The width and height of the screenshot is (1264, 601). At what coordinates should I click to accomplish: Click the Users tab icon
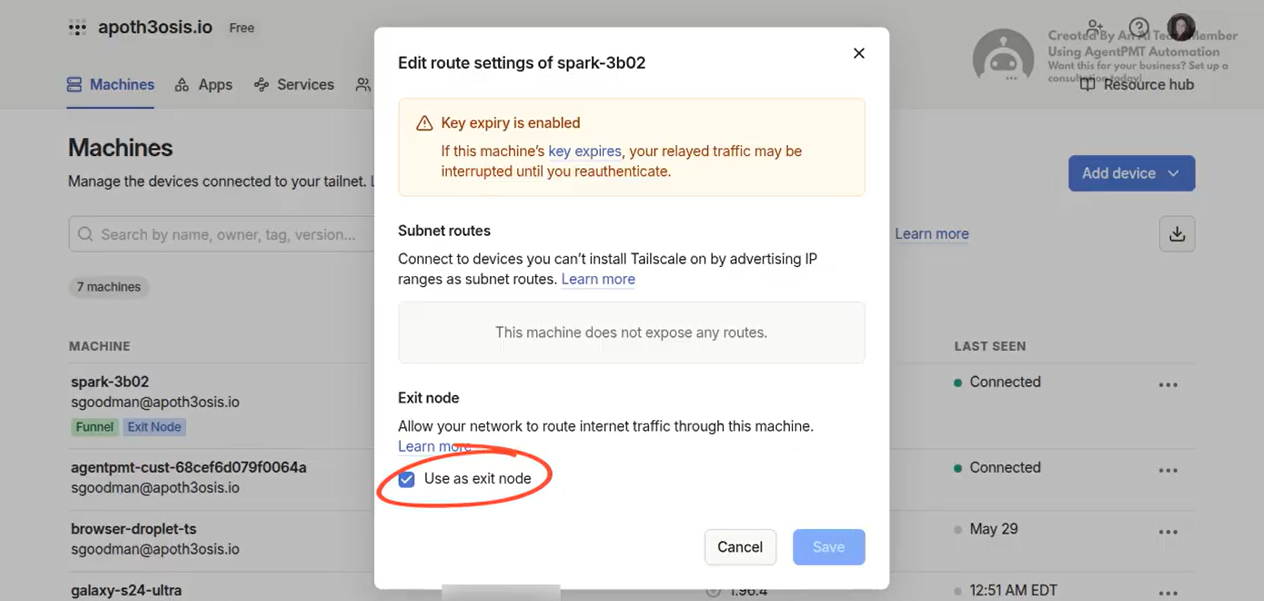click(363, 85)
